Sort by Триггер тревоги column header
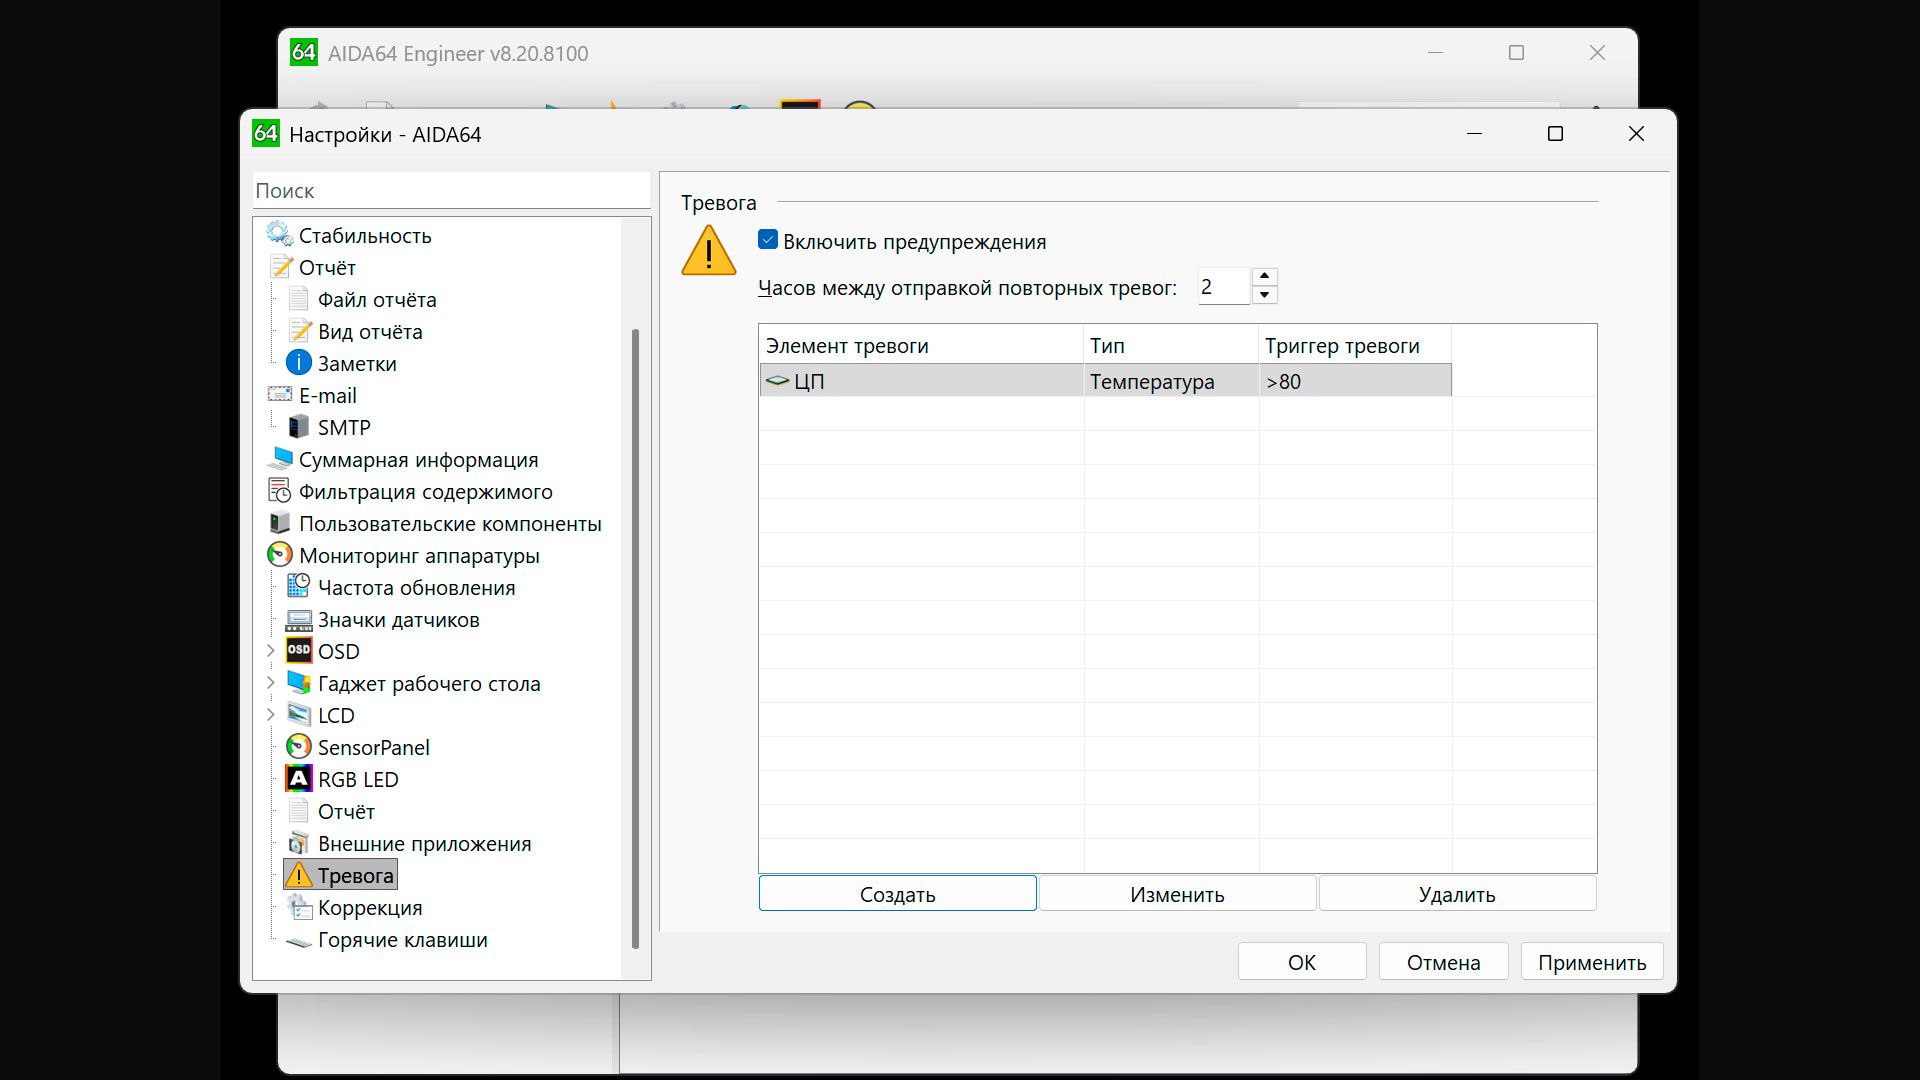The height and width of the screenshot is (1080, 1920). [x=1355, y=345]
